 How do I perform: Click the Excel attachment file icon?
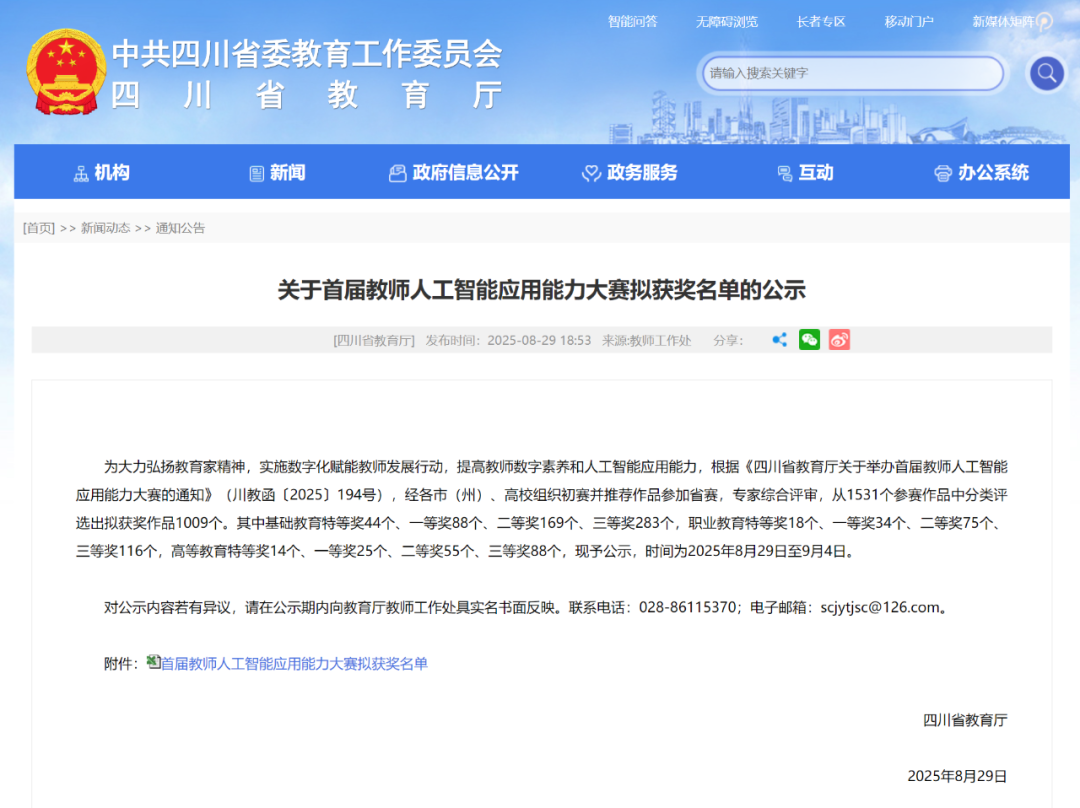154,662
